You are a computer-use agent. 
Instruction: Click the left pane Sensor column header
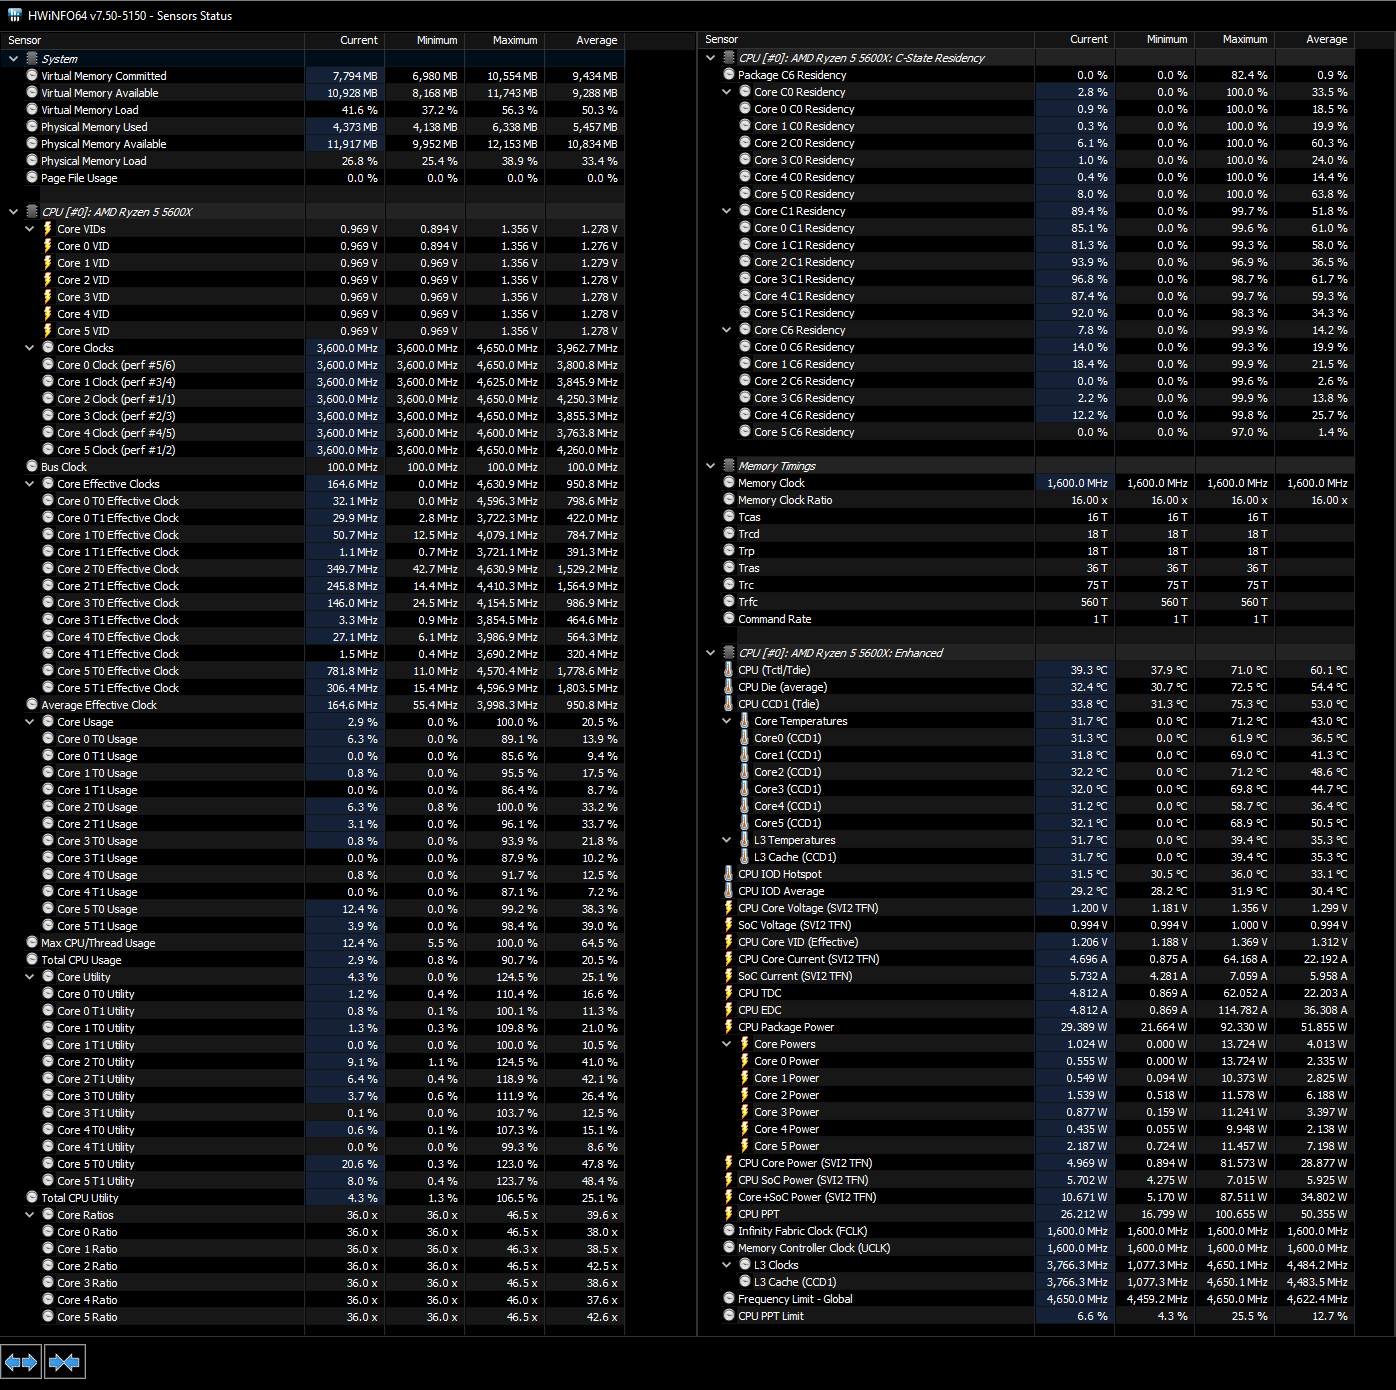point(152,40)
